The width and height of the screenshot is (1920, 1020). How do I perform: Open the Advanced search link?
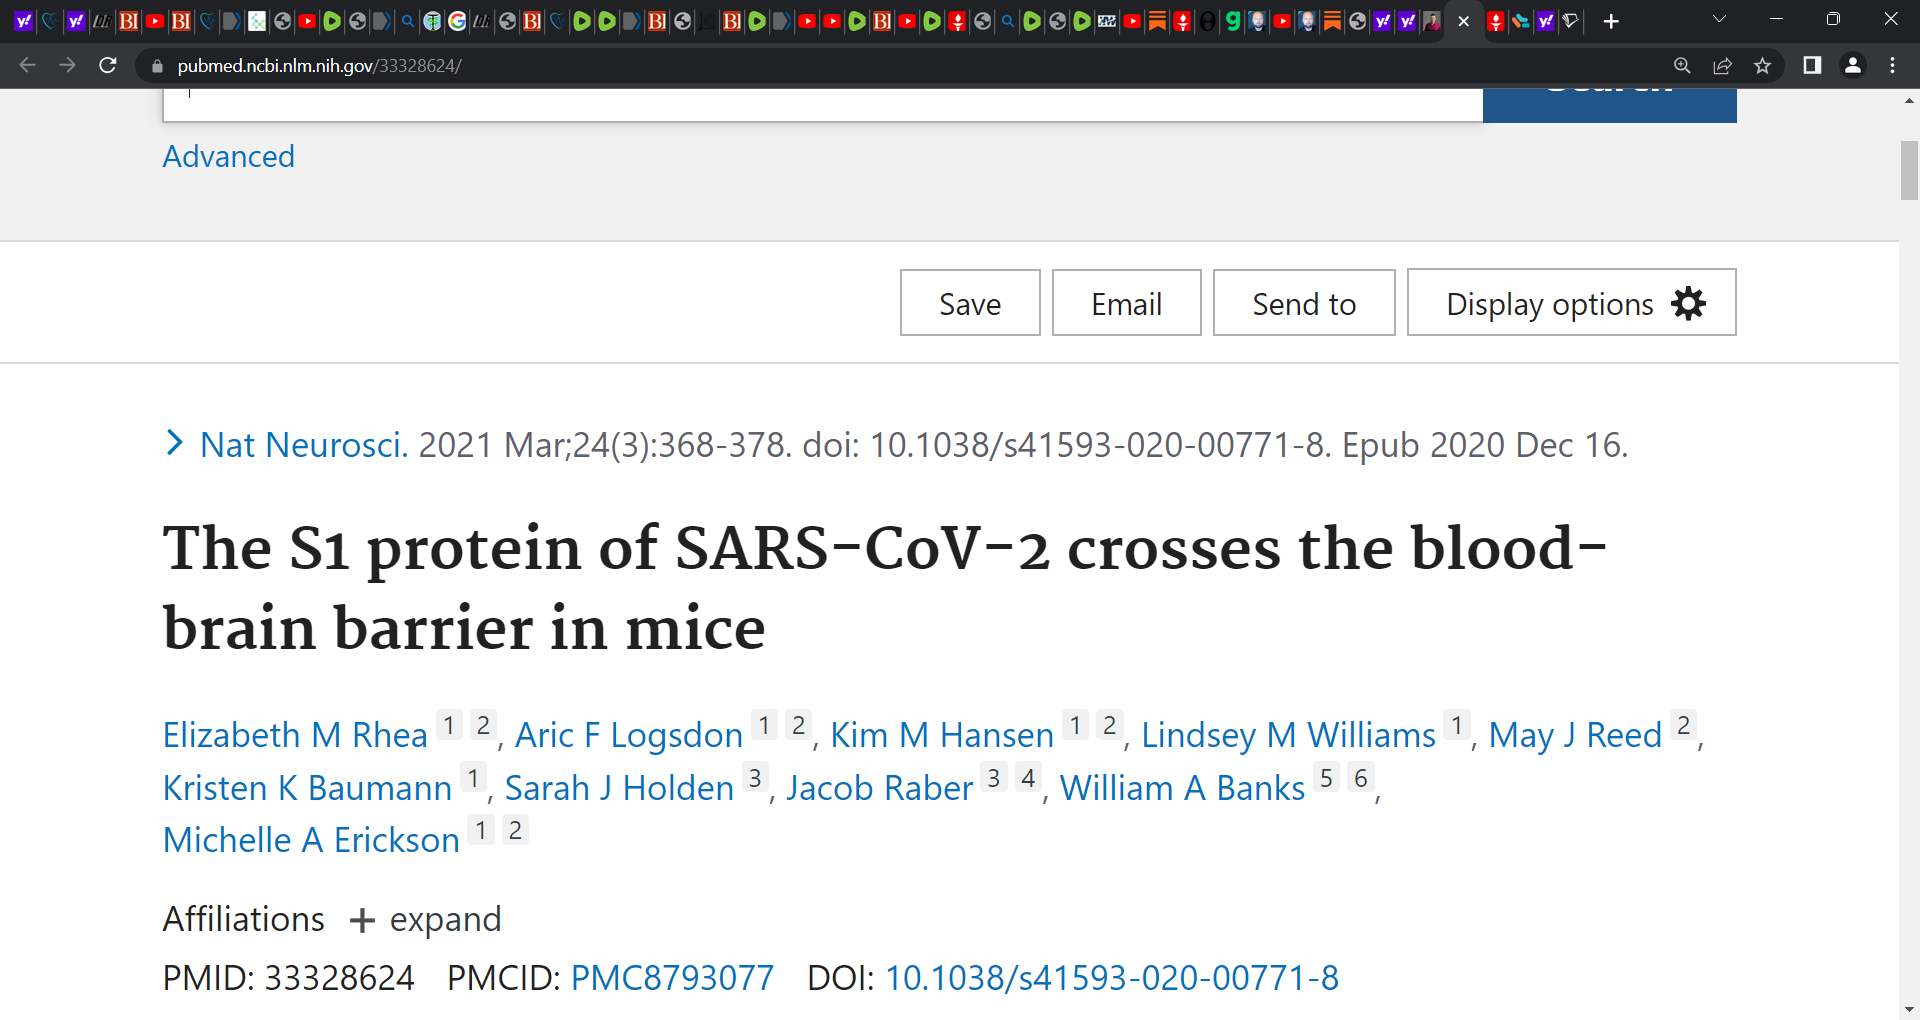228,156
